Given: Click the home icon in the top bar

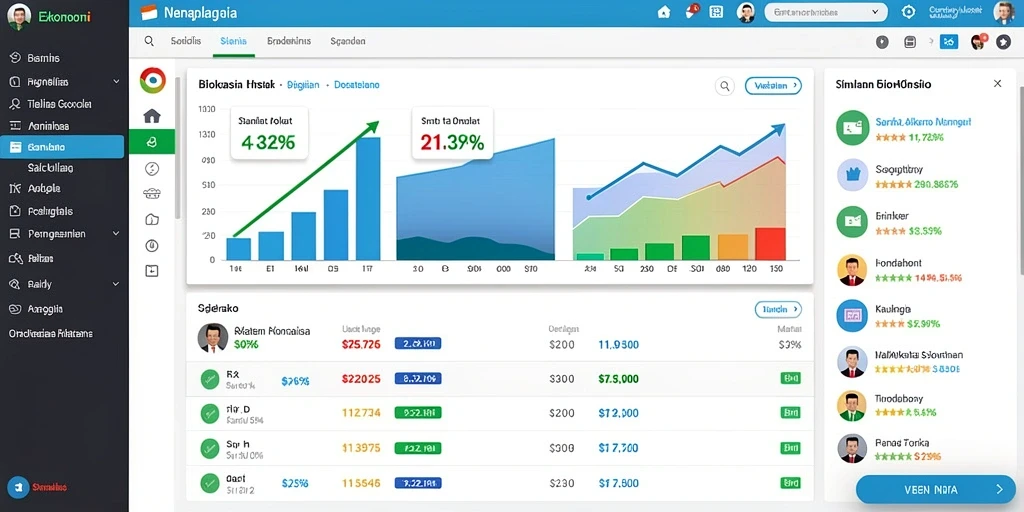Looking at the screenshot, I should coord(664,12).
